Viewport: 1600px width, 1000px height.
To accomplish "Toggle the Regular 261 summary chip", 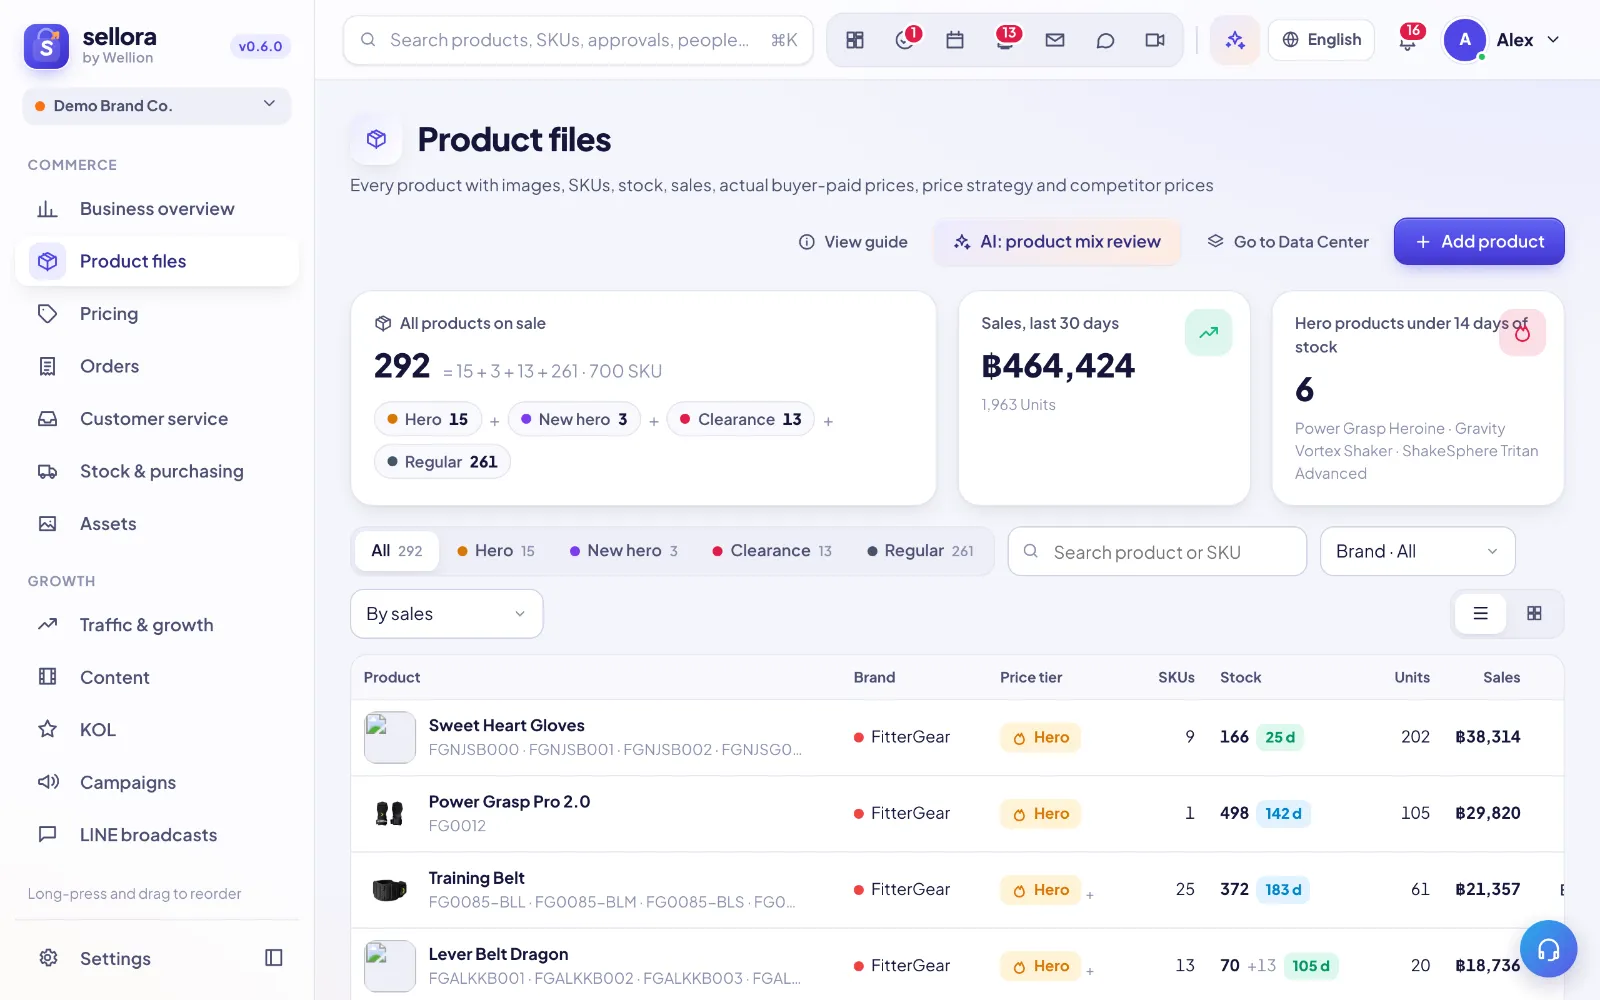I will [x=442, y=462].
